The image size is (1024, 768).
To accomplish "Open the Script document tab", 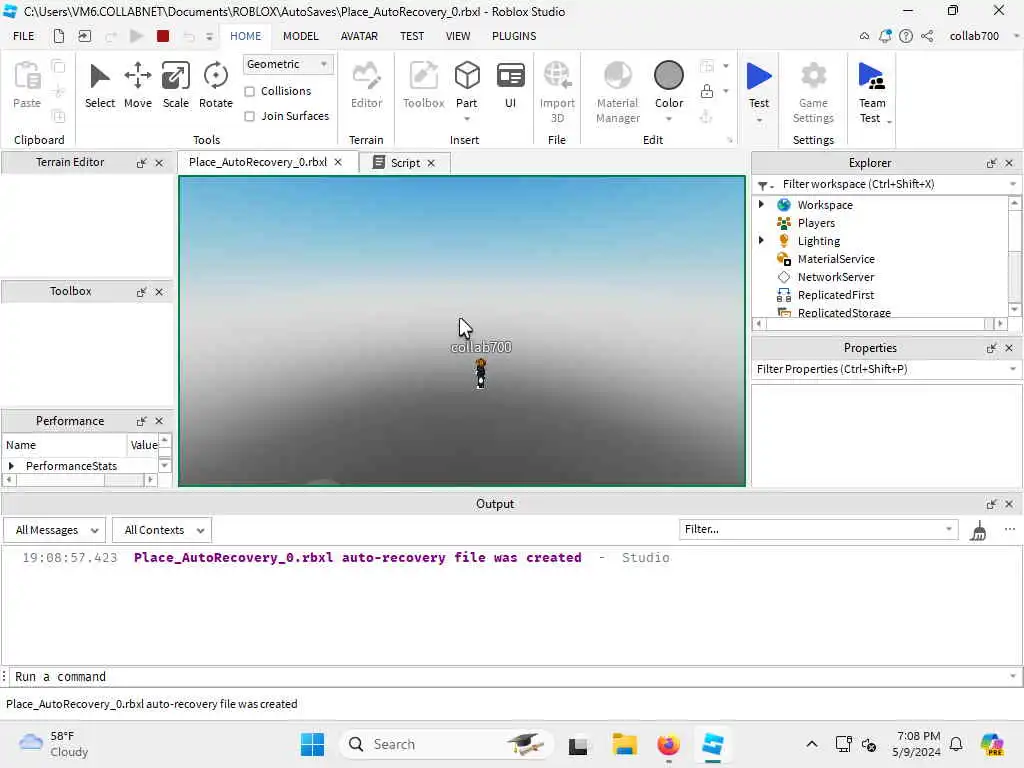I will [x=405, y=163].
